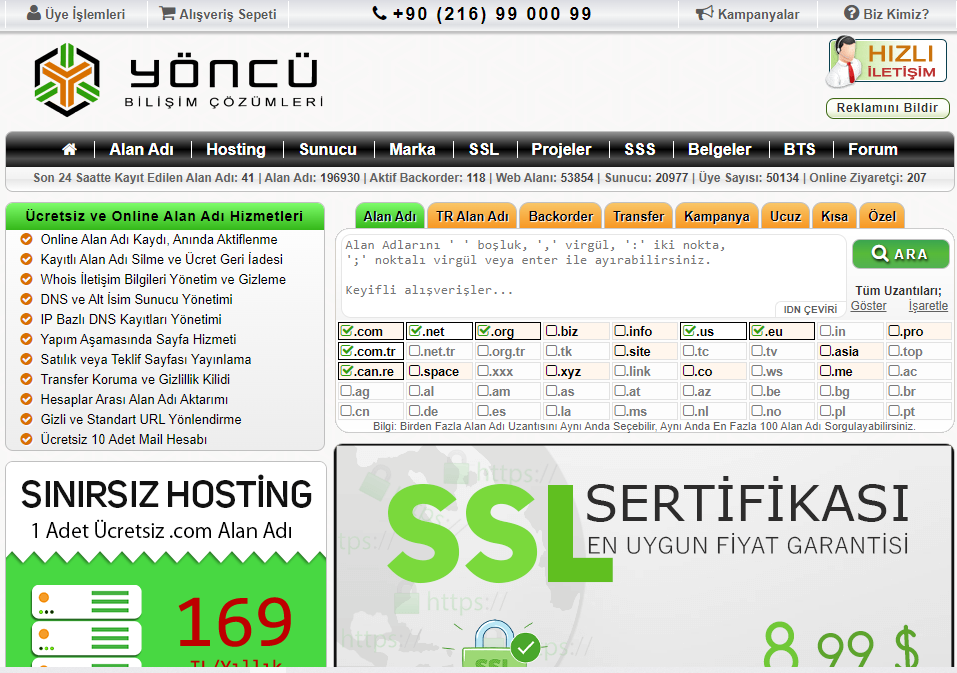The width and height of the screenshot is (957, 673).
Task: Uncheck the .org extension checkbox
Action: pyautogui.click(x=483, y=331)
